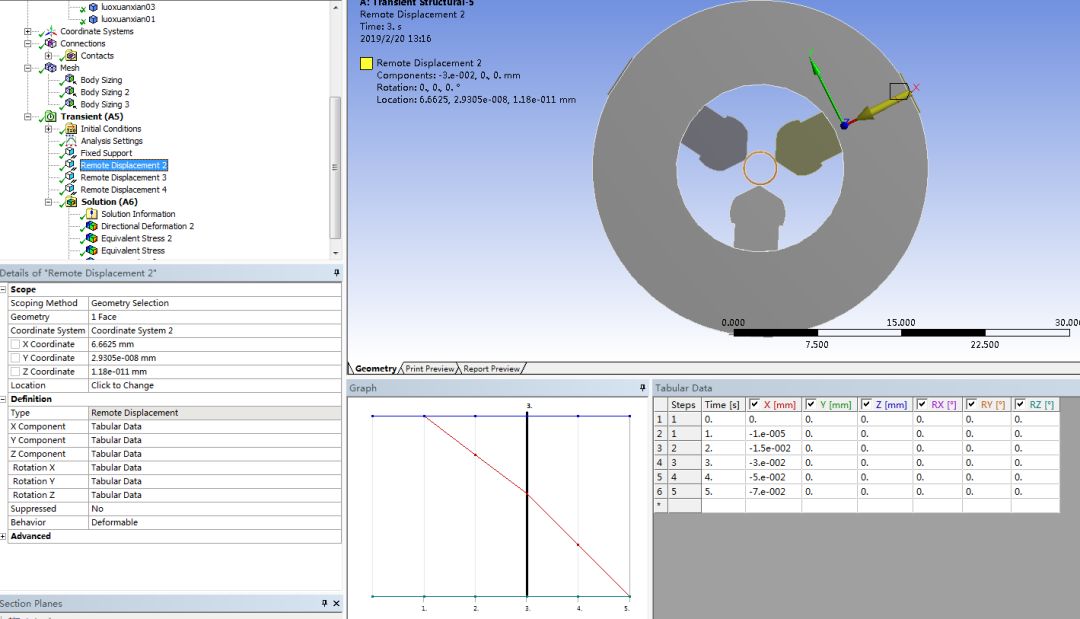Click the black time marker in graph
This screenshot has width=1080, height=619.
[527, 503]
